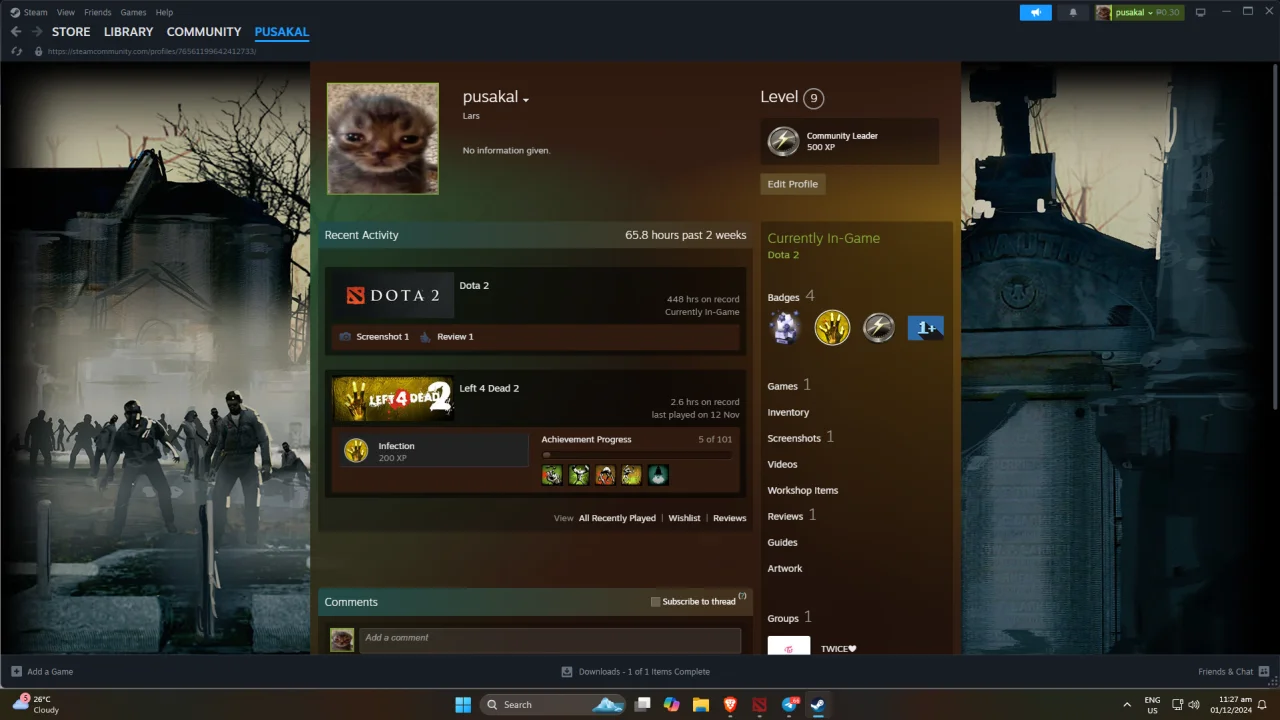Go forward with the right arrow

tap(36, 32)
